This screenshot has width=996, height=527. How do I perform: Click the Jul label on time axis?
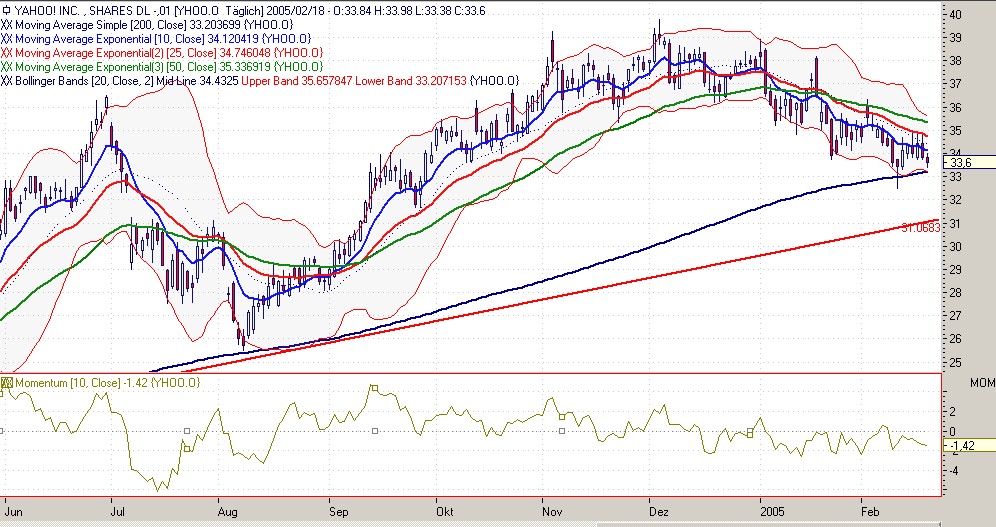pyautogui.click(x=118, y=511)
